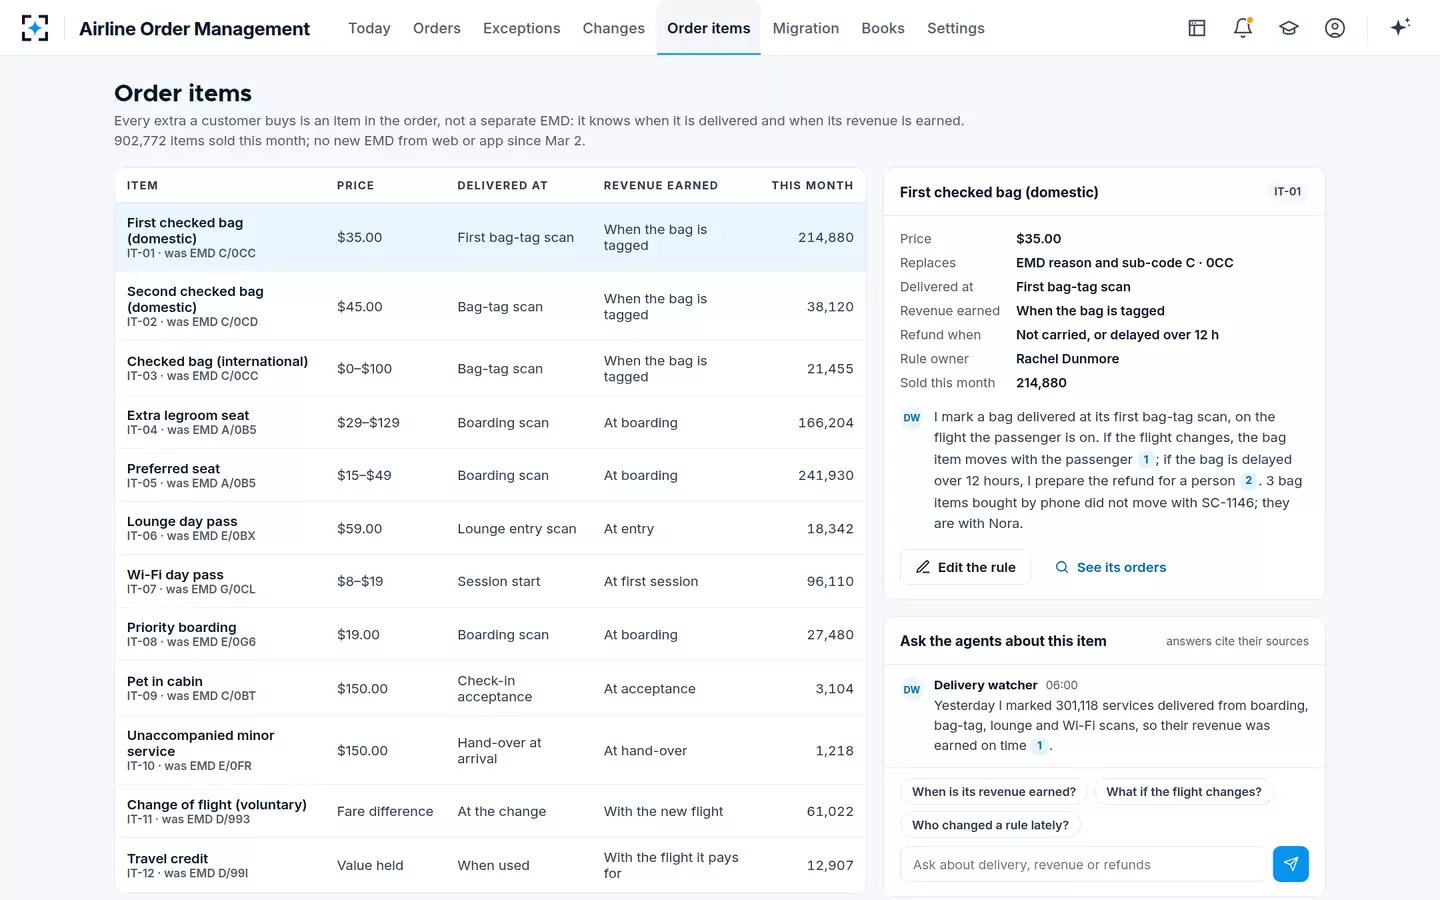Select the Preferred seat row
Screen dimensions: 1440x900
point(490,476)
